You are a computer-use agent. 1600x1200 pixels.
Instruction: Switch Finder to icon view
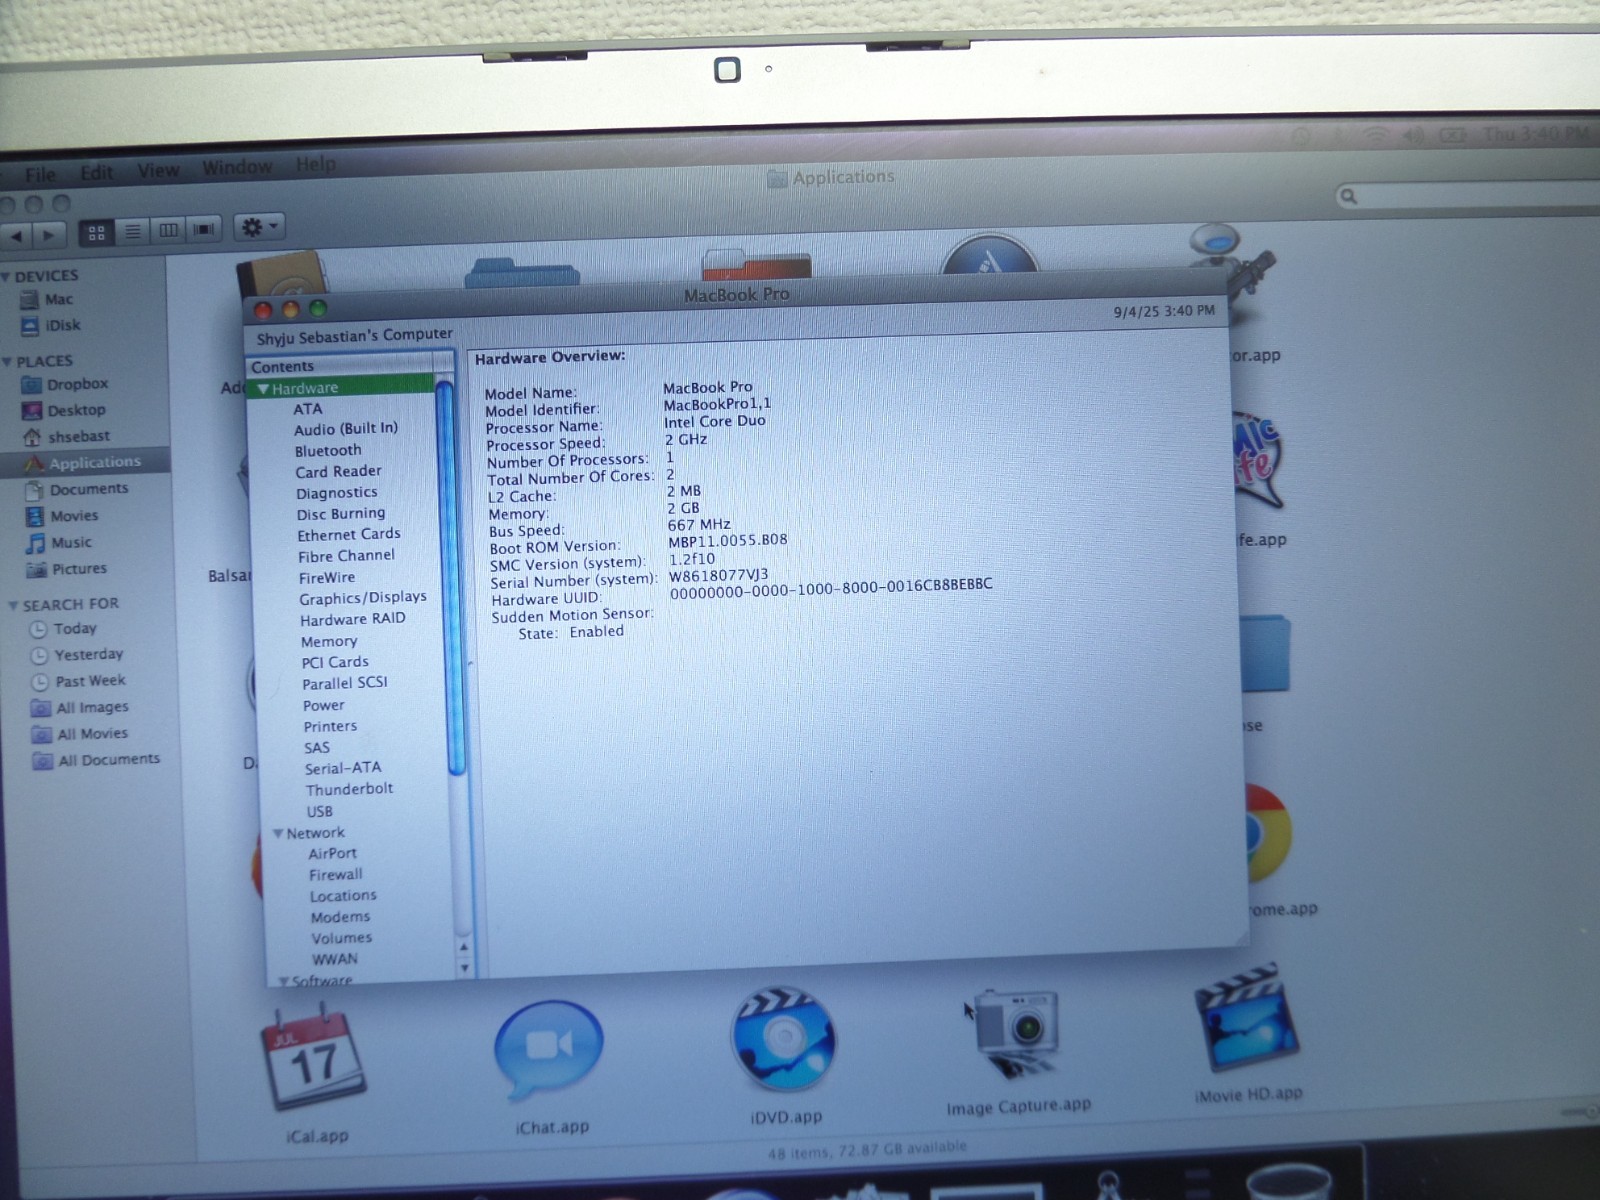pyautogui.click(x=96, y=232)
